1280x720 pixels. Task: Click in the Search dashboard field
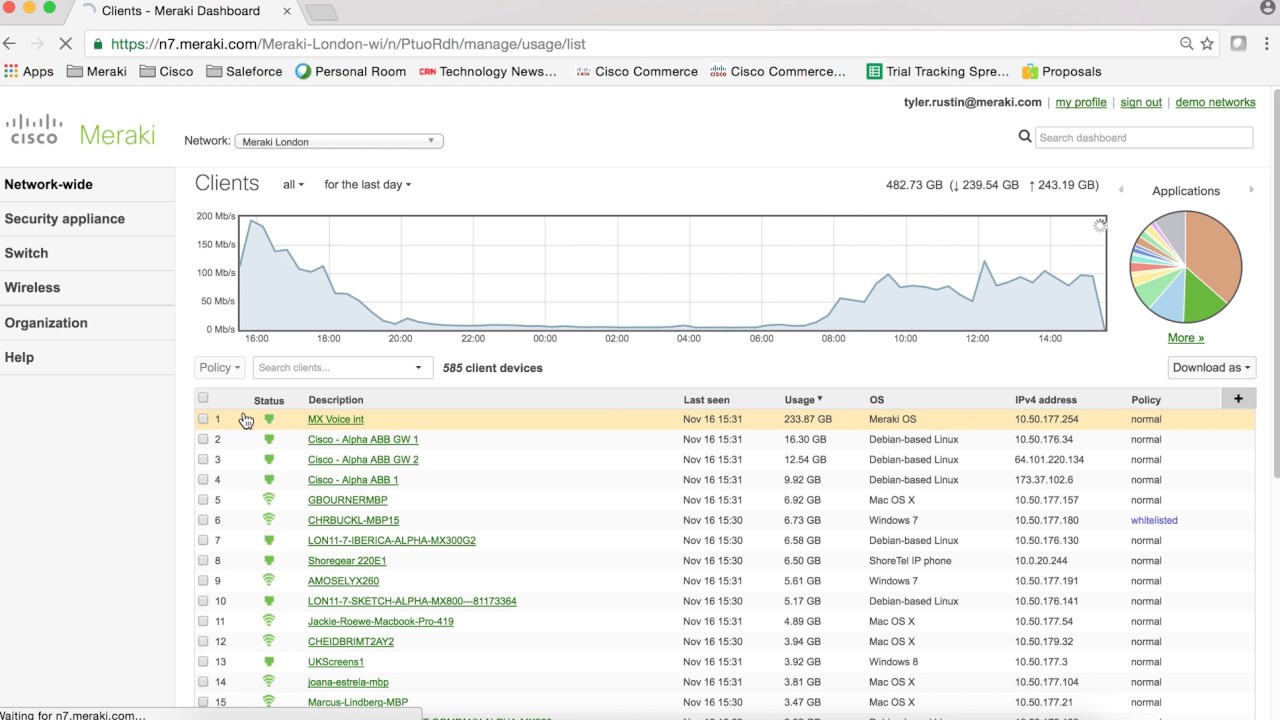tap(1144, 137)
